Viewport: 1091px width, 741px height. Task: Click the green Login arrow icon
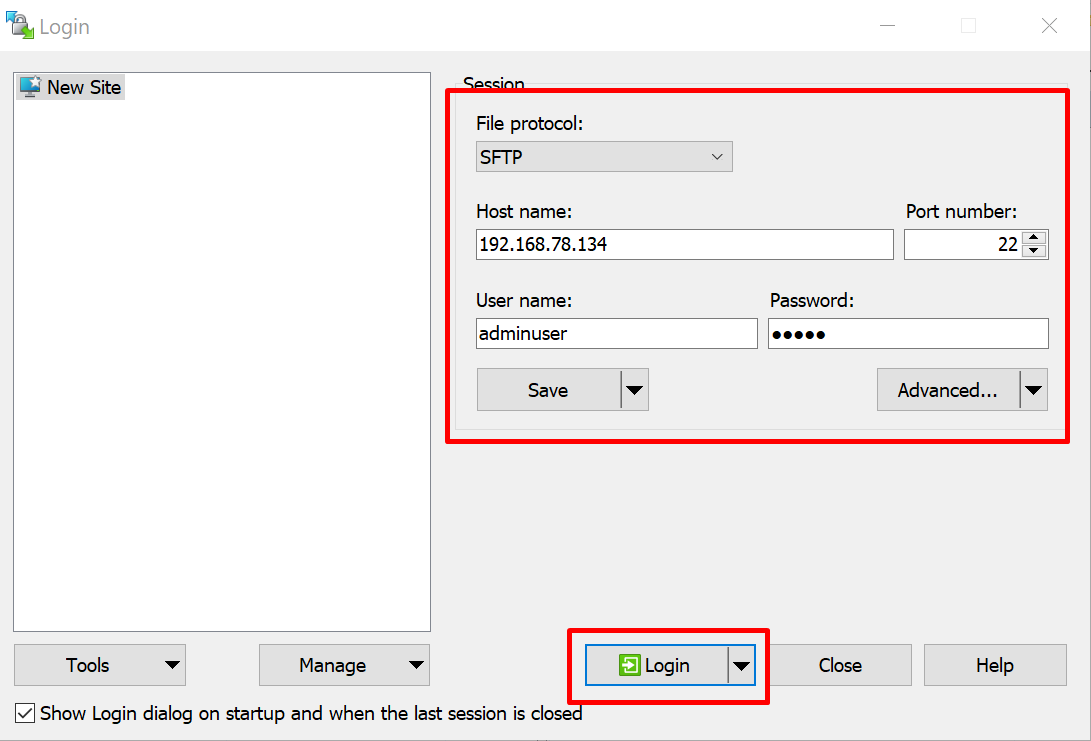point(630,665)
